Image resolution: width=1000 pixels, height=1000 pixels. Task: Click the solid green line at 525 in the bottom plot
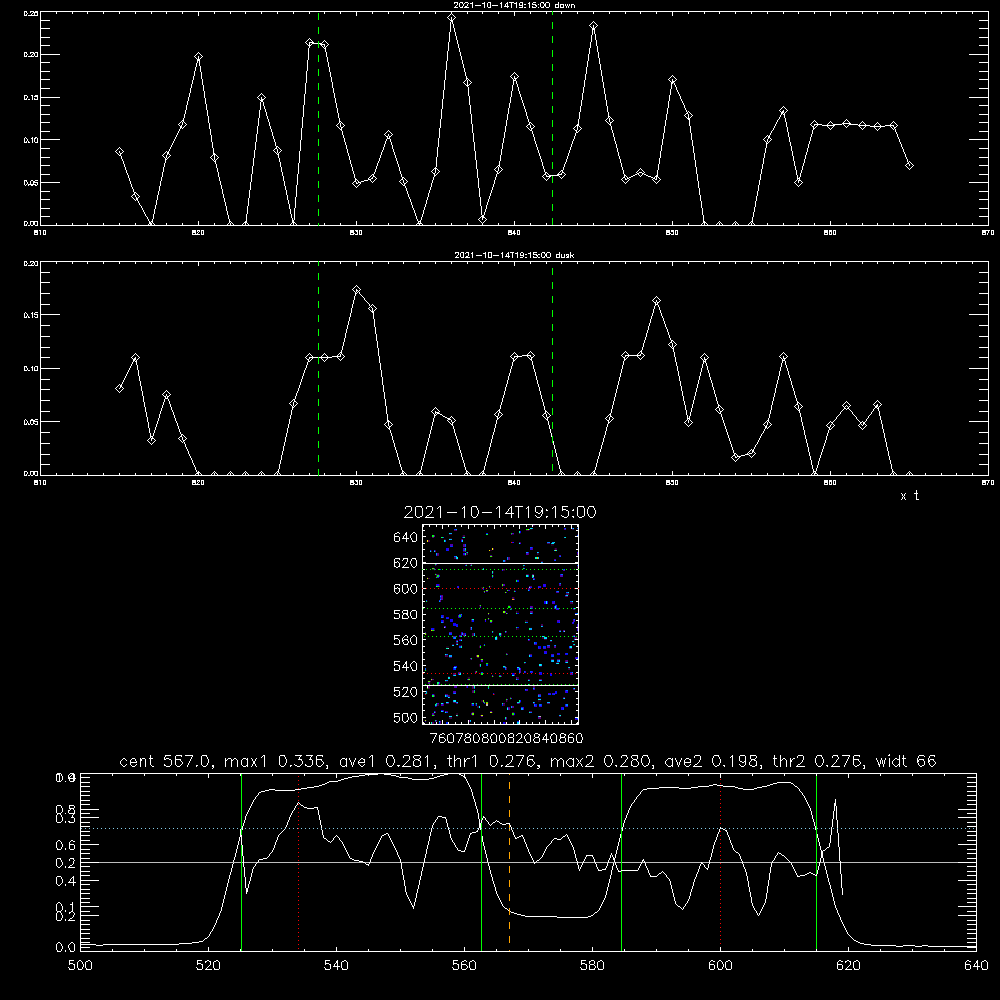(x=241, y=861)
